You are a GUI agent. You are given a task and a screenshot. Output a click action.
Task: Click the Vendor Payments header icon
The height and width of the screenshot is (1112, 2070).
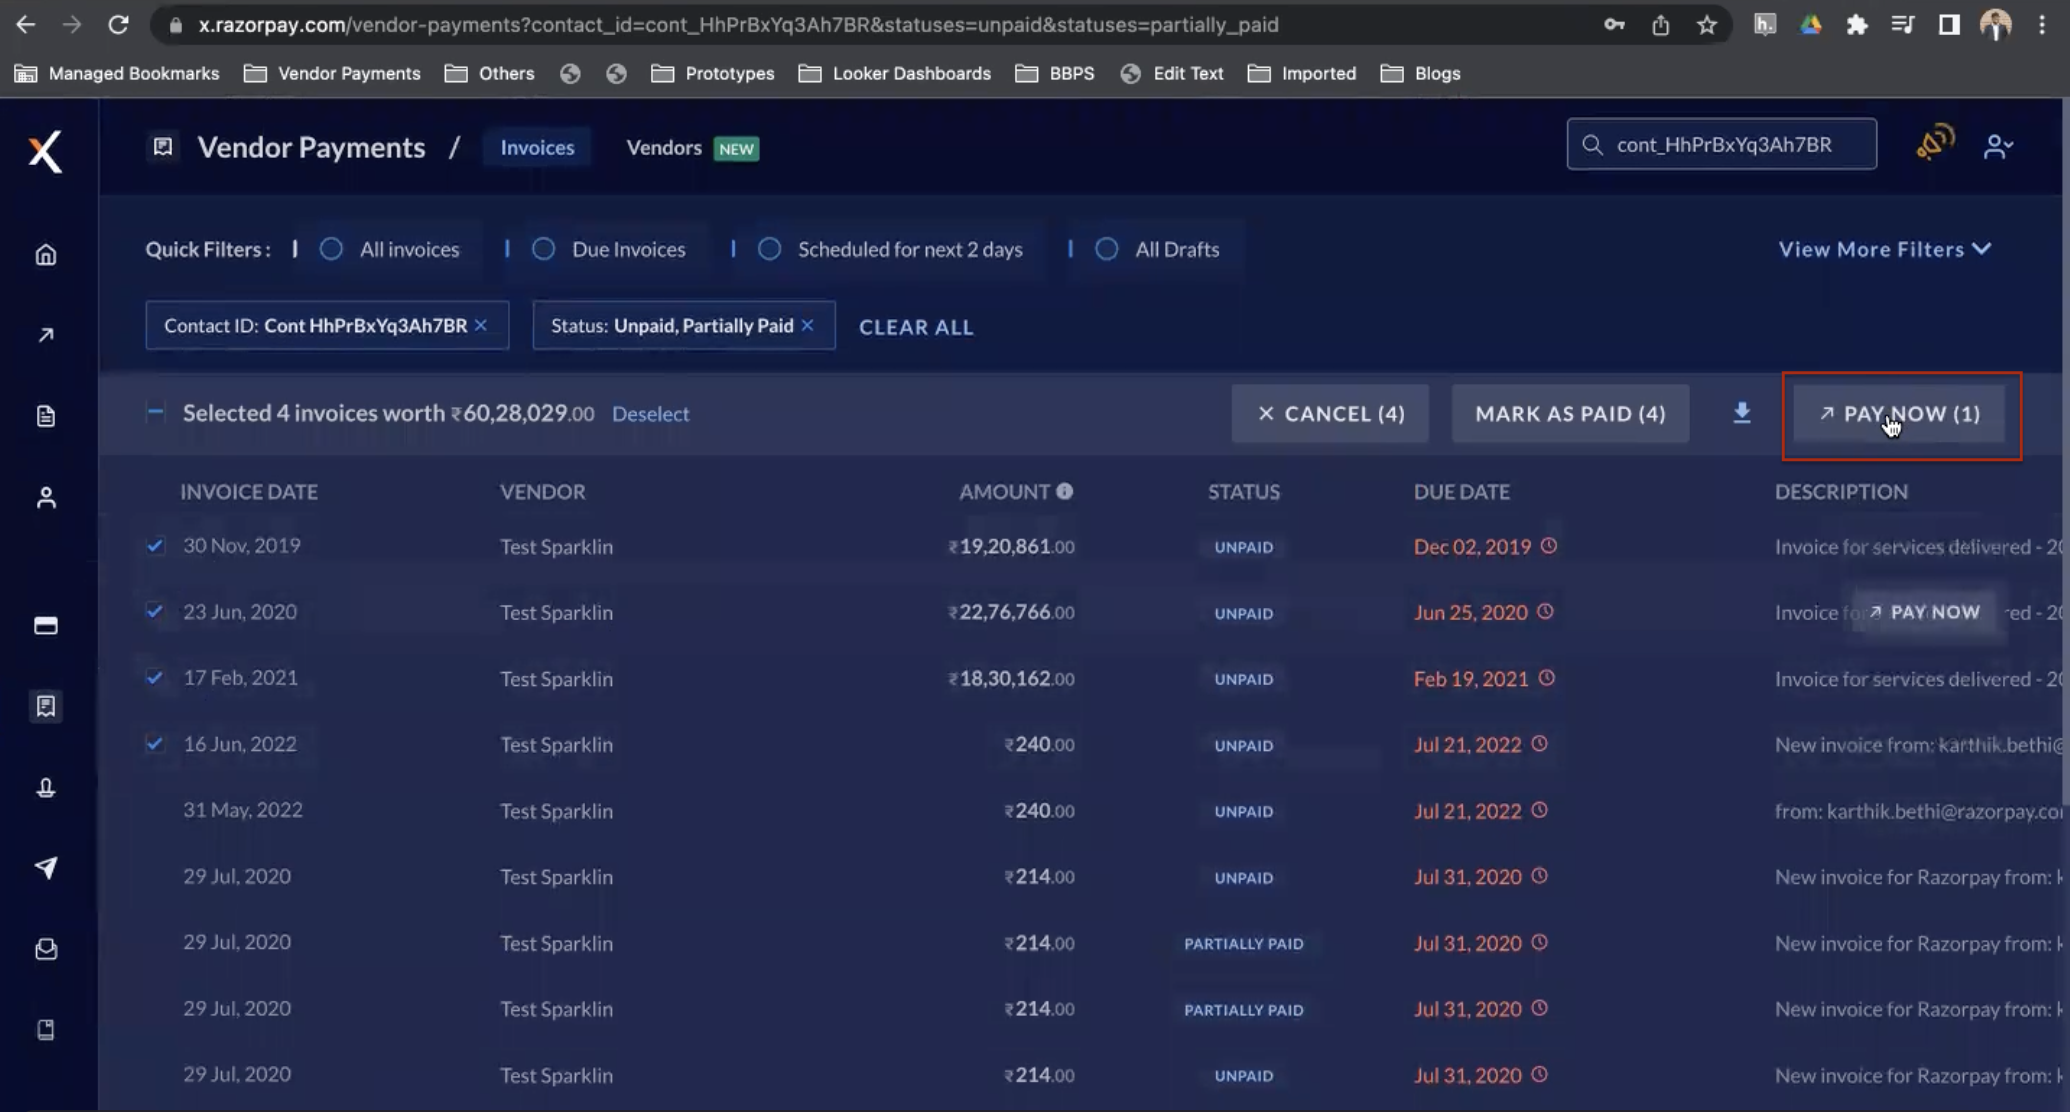(x=163, y=147)
